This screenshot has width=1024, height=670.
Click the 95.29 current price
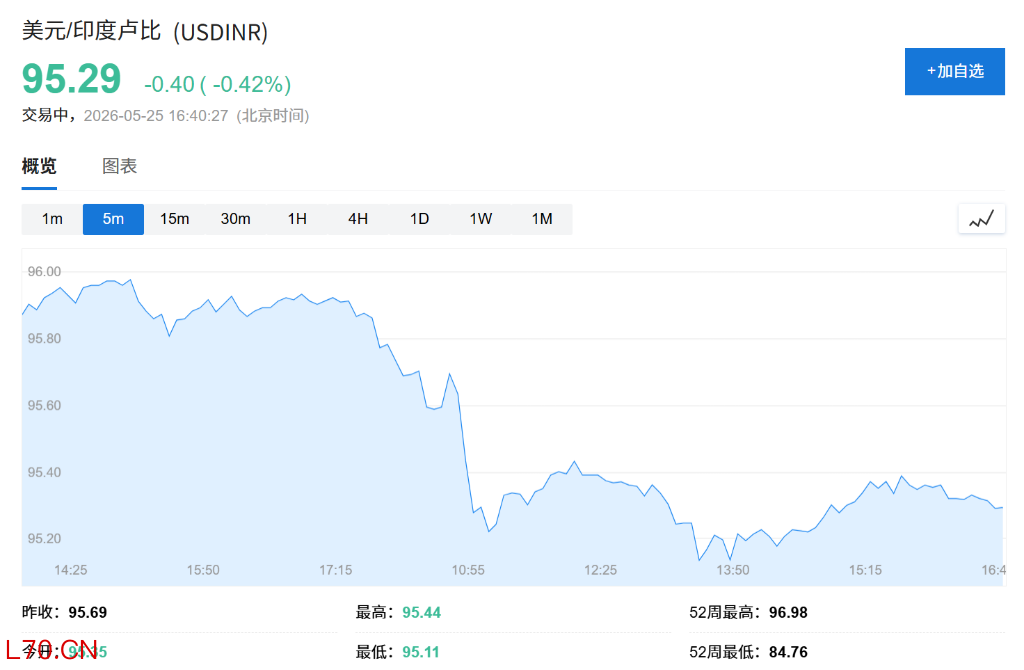(71, 79)
